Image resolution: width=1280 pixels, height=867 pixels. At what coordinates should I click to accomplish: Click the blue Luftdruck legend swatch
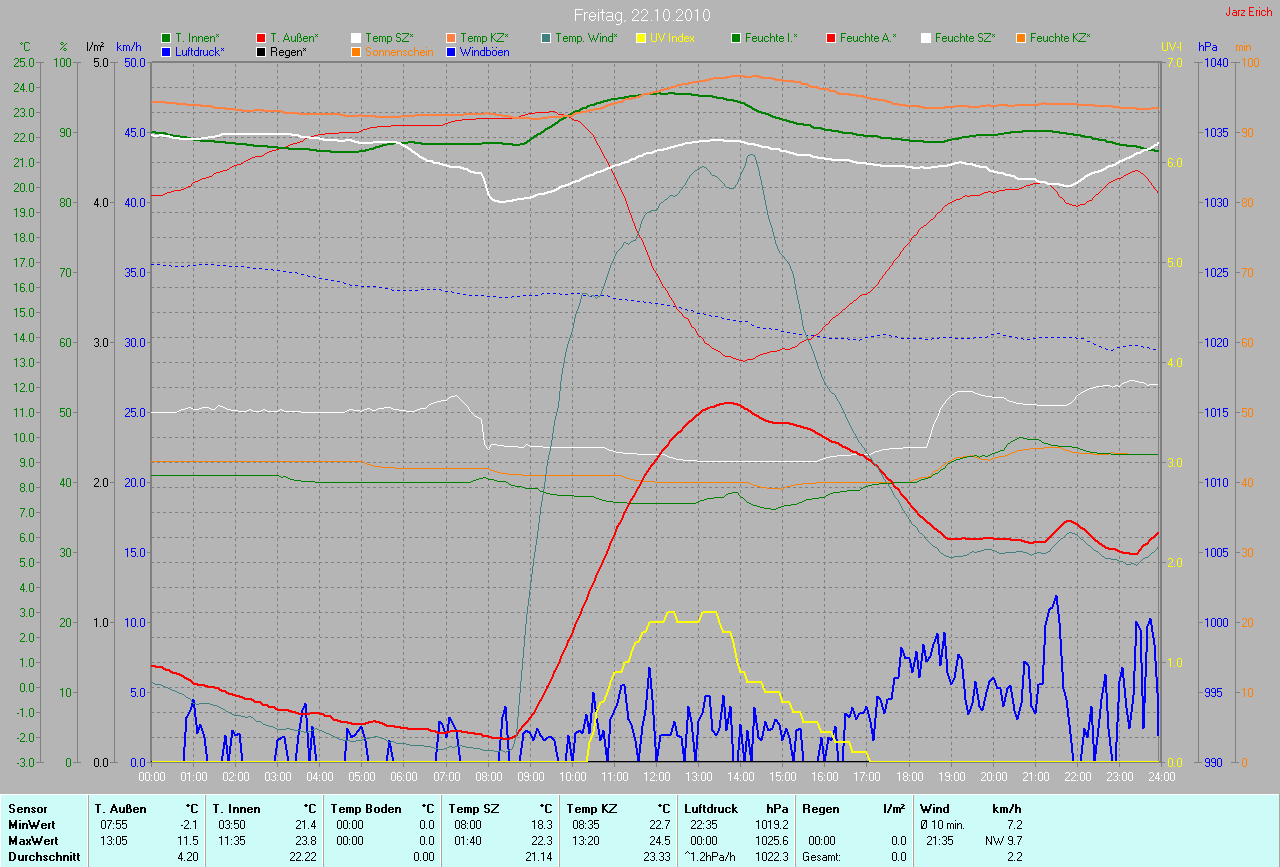(166, 52)
